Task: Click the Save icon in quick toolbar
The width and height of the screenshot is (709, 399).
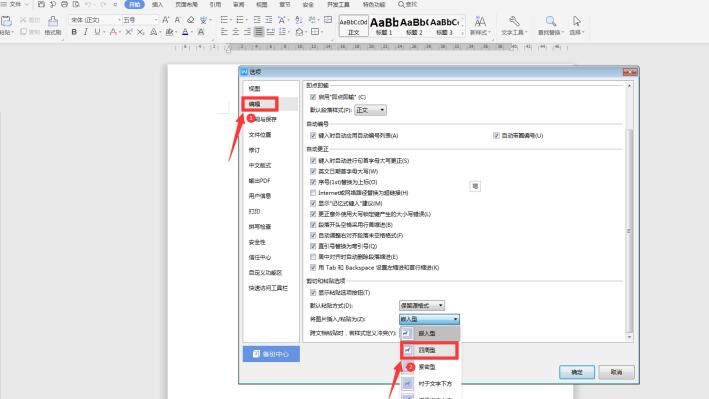Action: pyautogui.click(x=41, y=5)
